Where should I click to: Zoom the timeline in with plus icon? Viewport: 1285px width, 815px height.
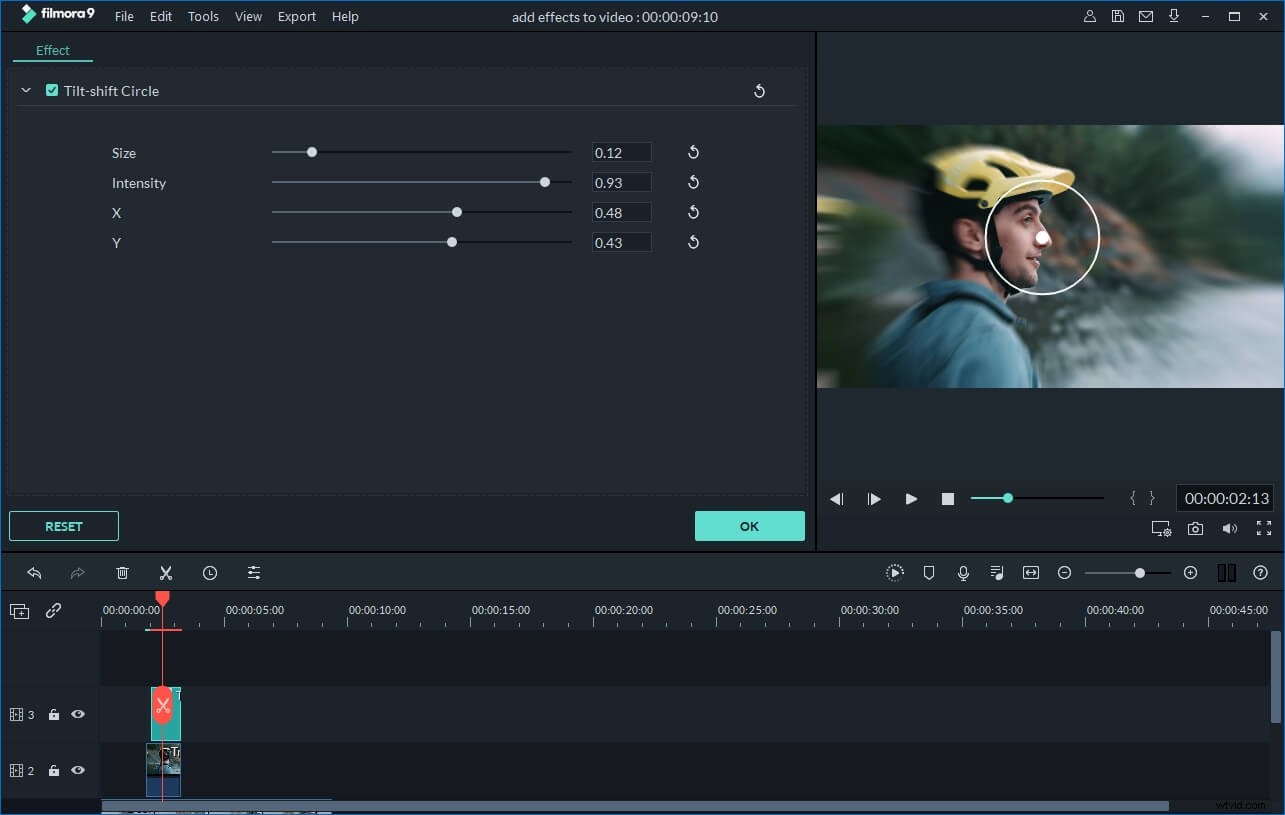tap(1190, 572)
